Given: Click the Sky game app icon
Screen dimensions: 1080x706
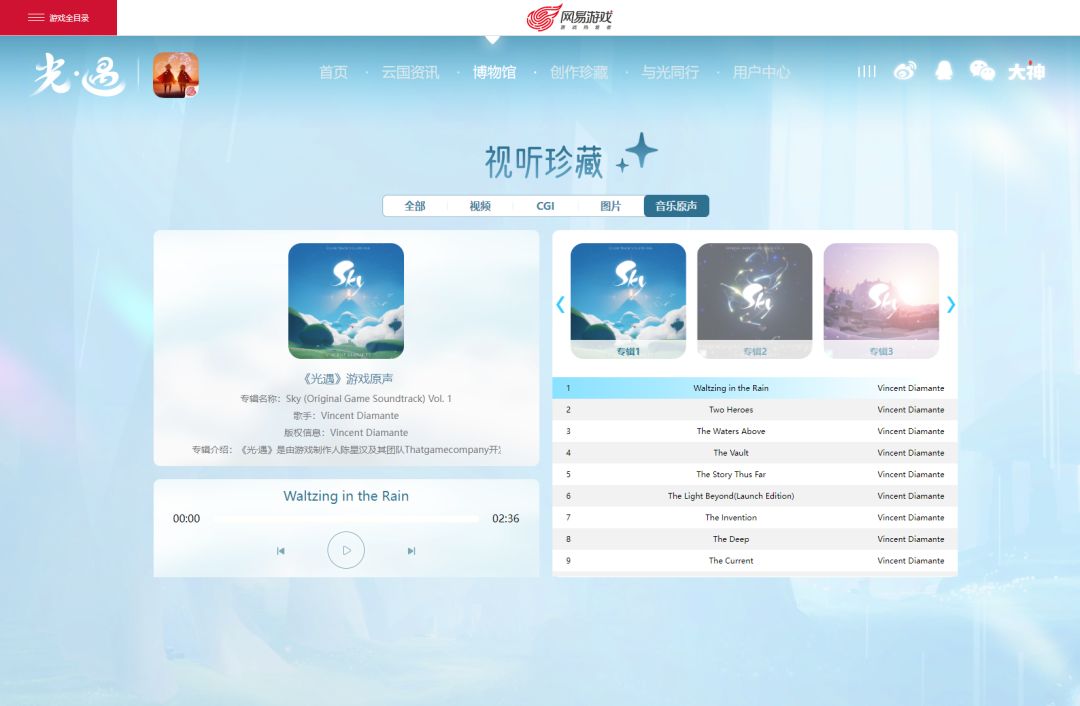Looking at the screenshot, I should click(x=176, y=74).
